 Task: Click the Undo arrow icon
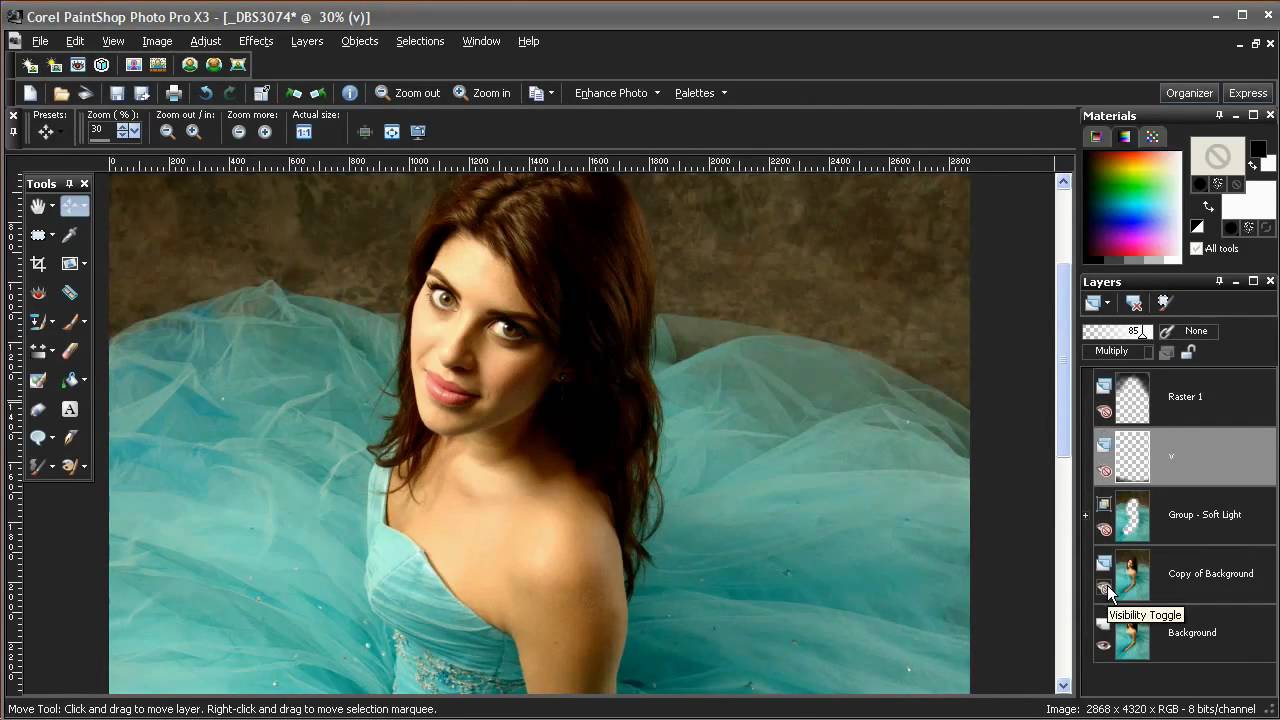206,93
